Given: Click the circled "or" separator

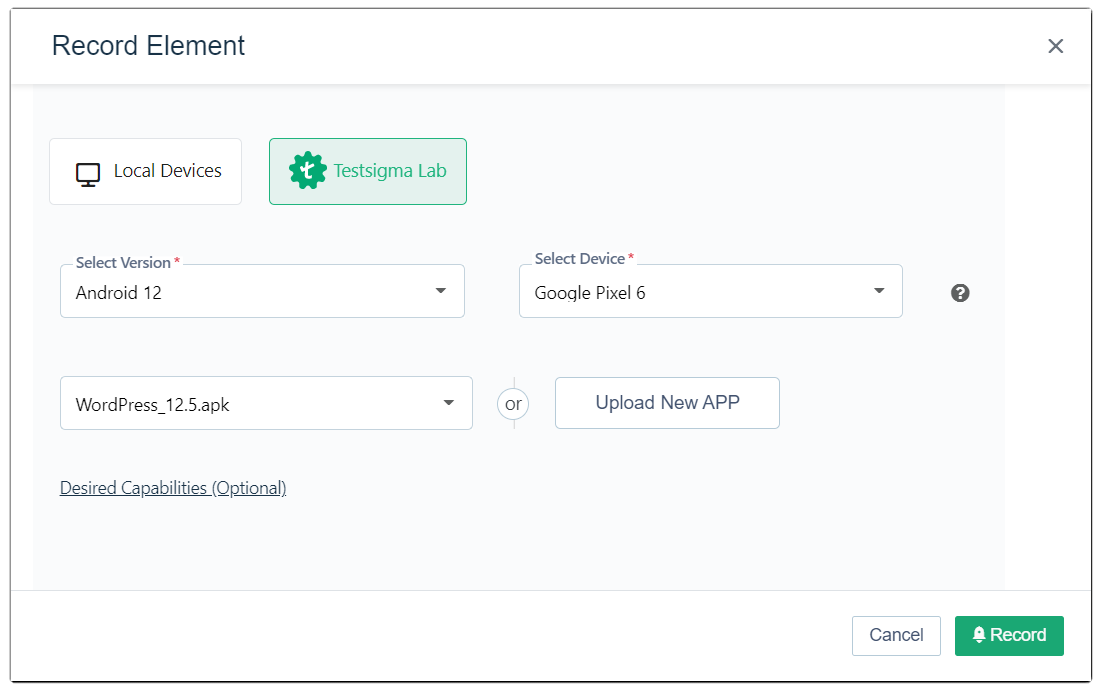Looking at the screenshot, I should [x=513, y=404].
